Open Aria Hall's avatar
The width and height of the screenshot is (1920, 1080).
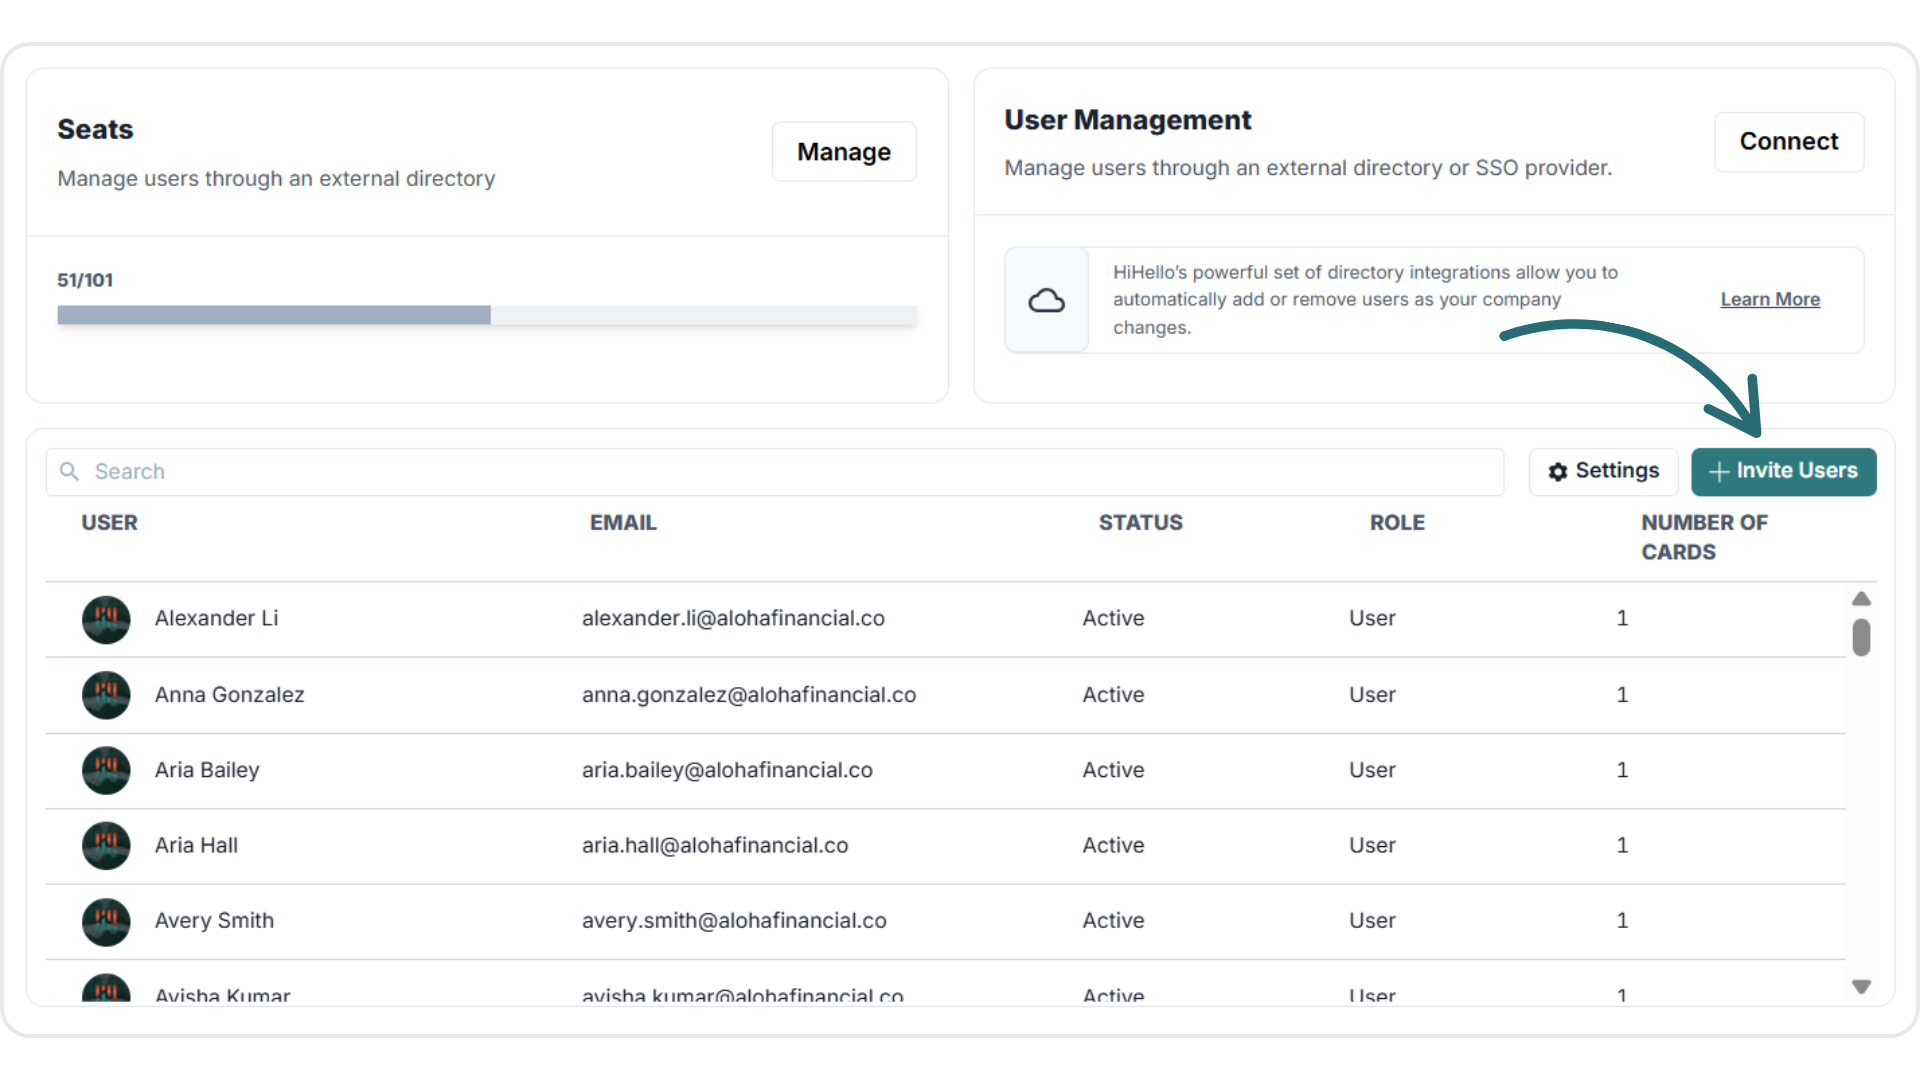106,846
